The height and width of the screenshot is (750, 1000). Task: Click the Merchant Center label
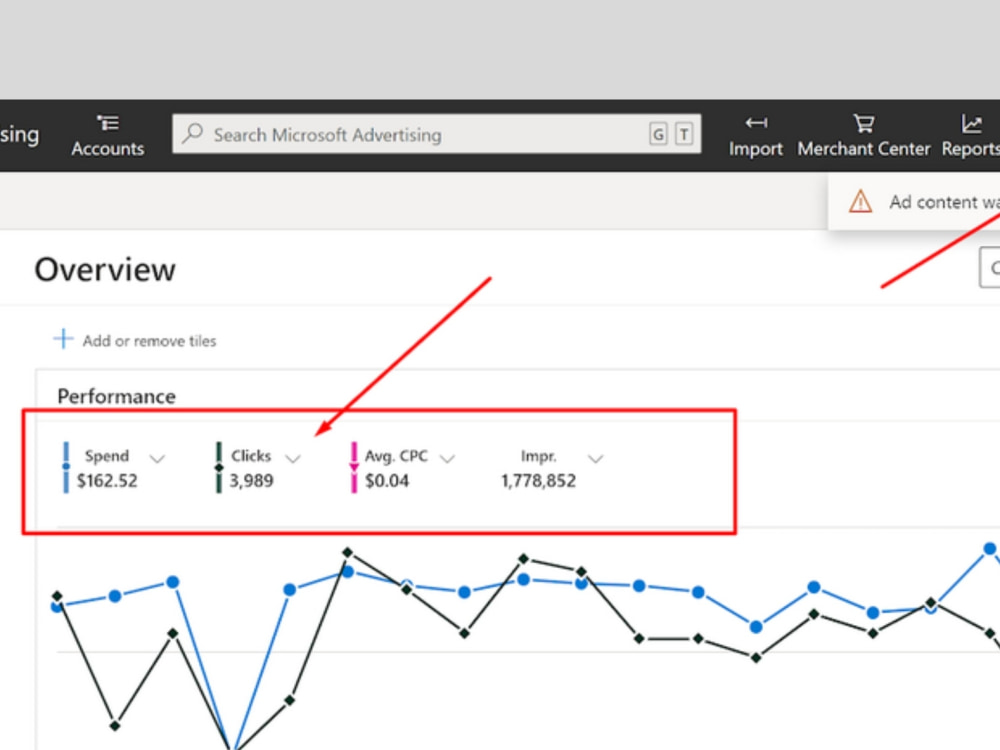pos(864,149)
